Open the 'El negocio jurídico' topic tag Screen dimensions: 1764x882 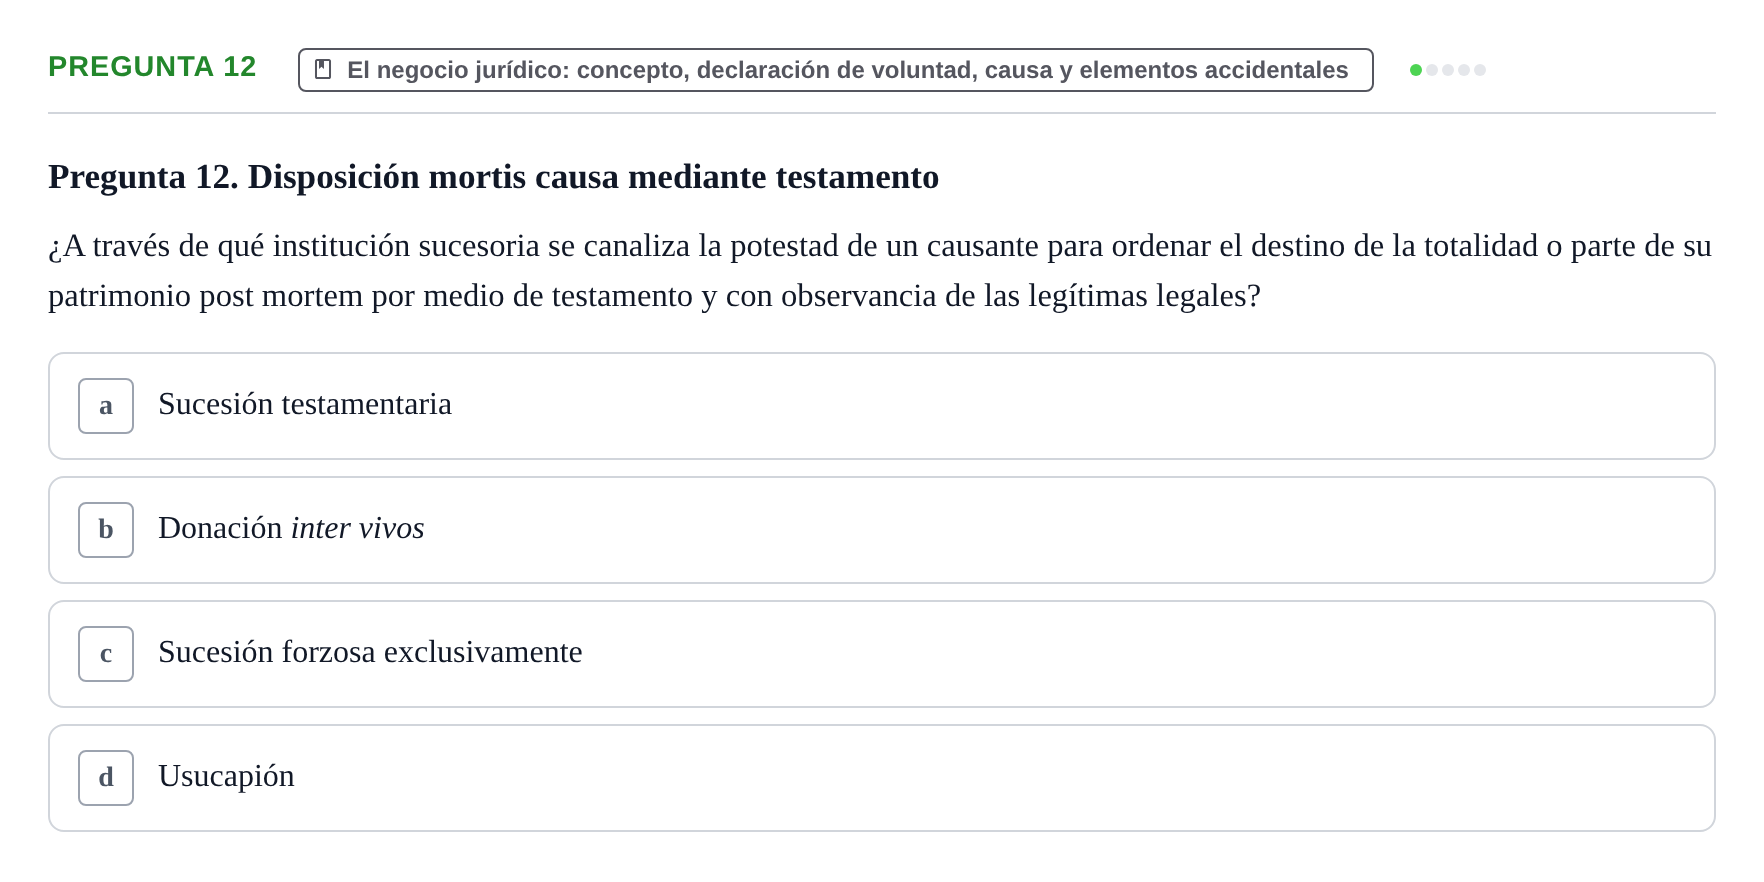[835, 70]
